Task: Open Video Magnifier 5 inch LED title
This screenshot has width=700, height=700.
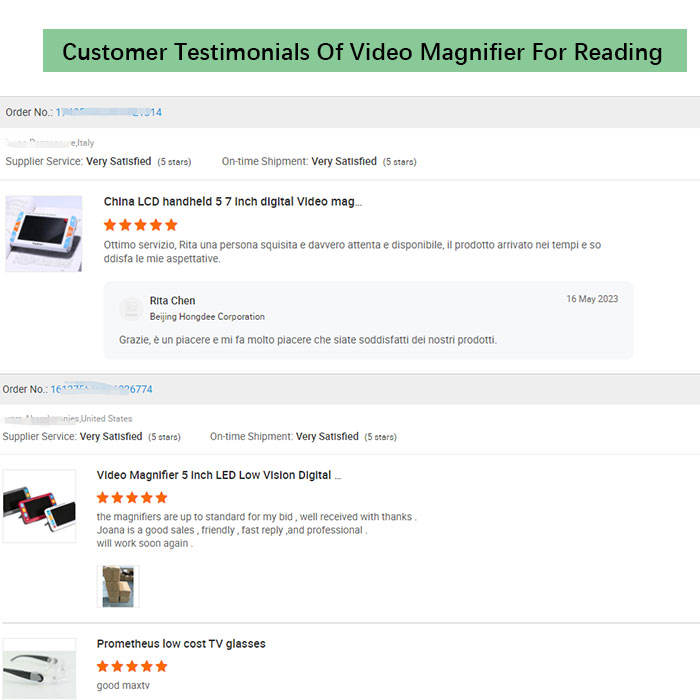Action: point(219,475)
